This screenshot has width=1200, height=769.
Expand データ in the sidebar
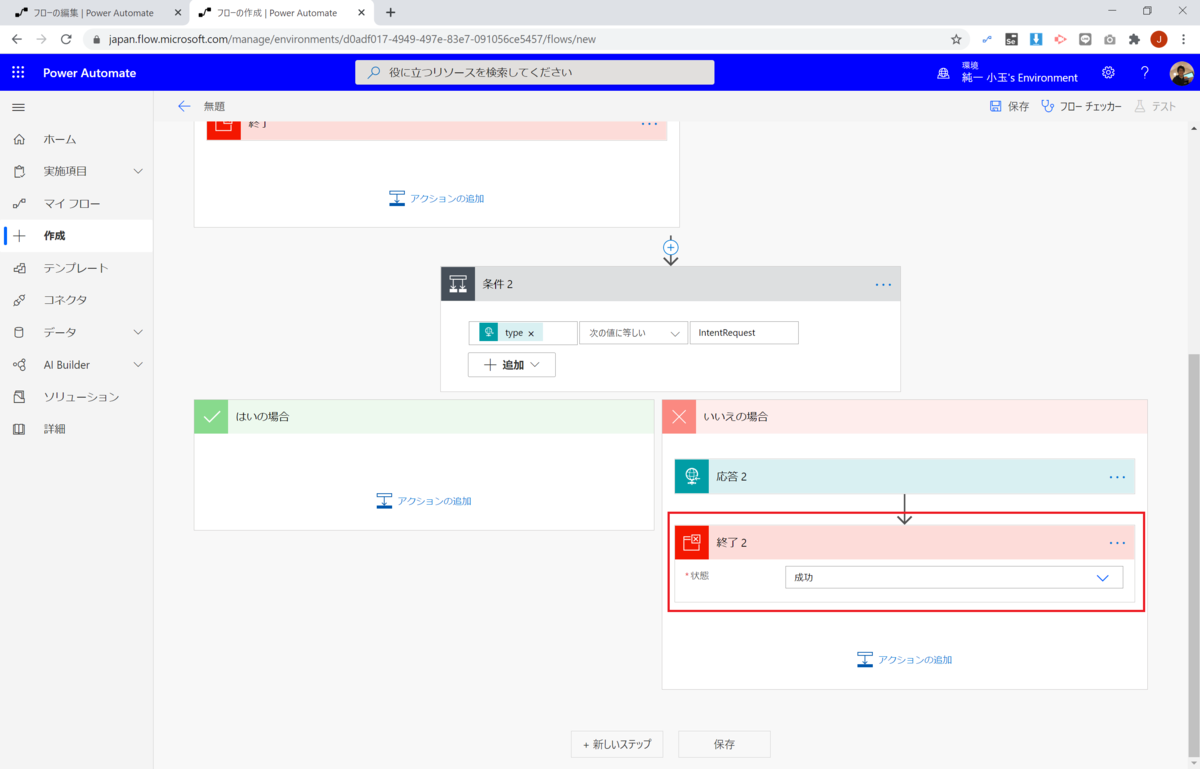point(138,332)
